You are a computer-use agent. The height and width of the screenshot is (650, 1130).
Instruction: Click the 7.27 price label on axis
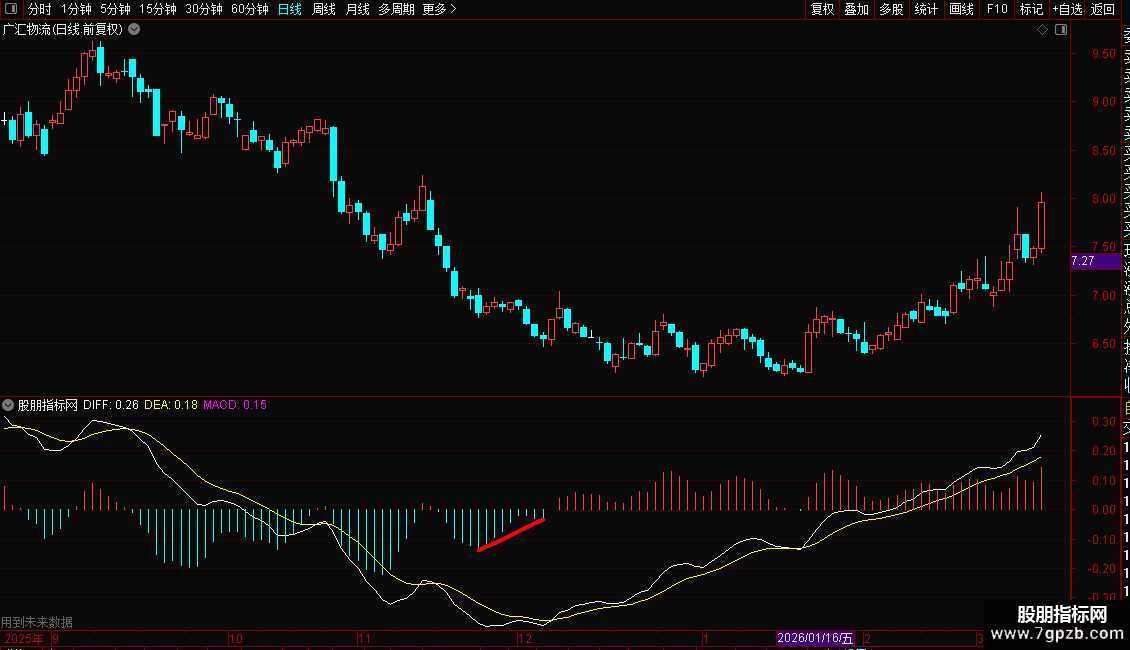(1083, 261)
